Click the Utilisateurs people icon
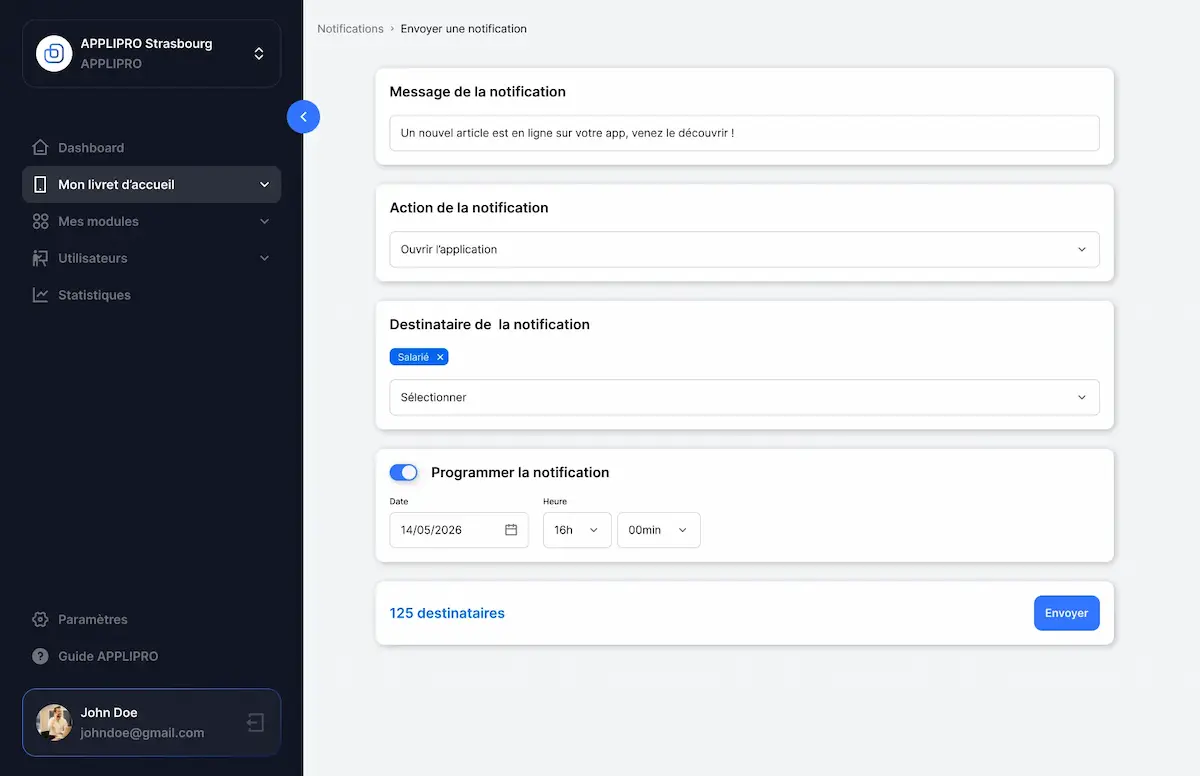The image size is (1200, 776). [41, 258]
